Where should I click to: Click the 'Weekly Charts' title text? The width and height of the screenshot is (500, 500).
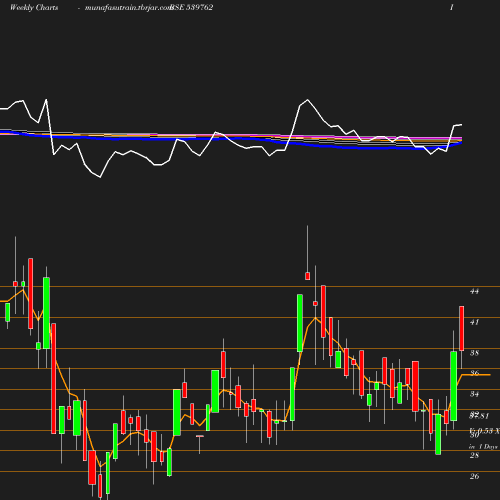34,8
